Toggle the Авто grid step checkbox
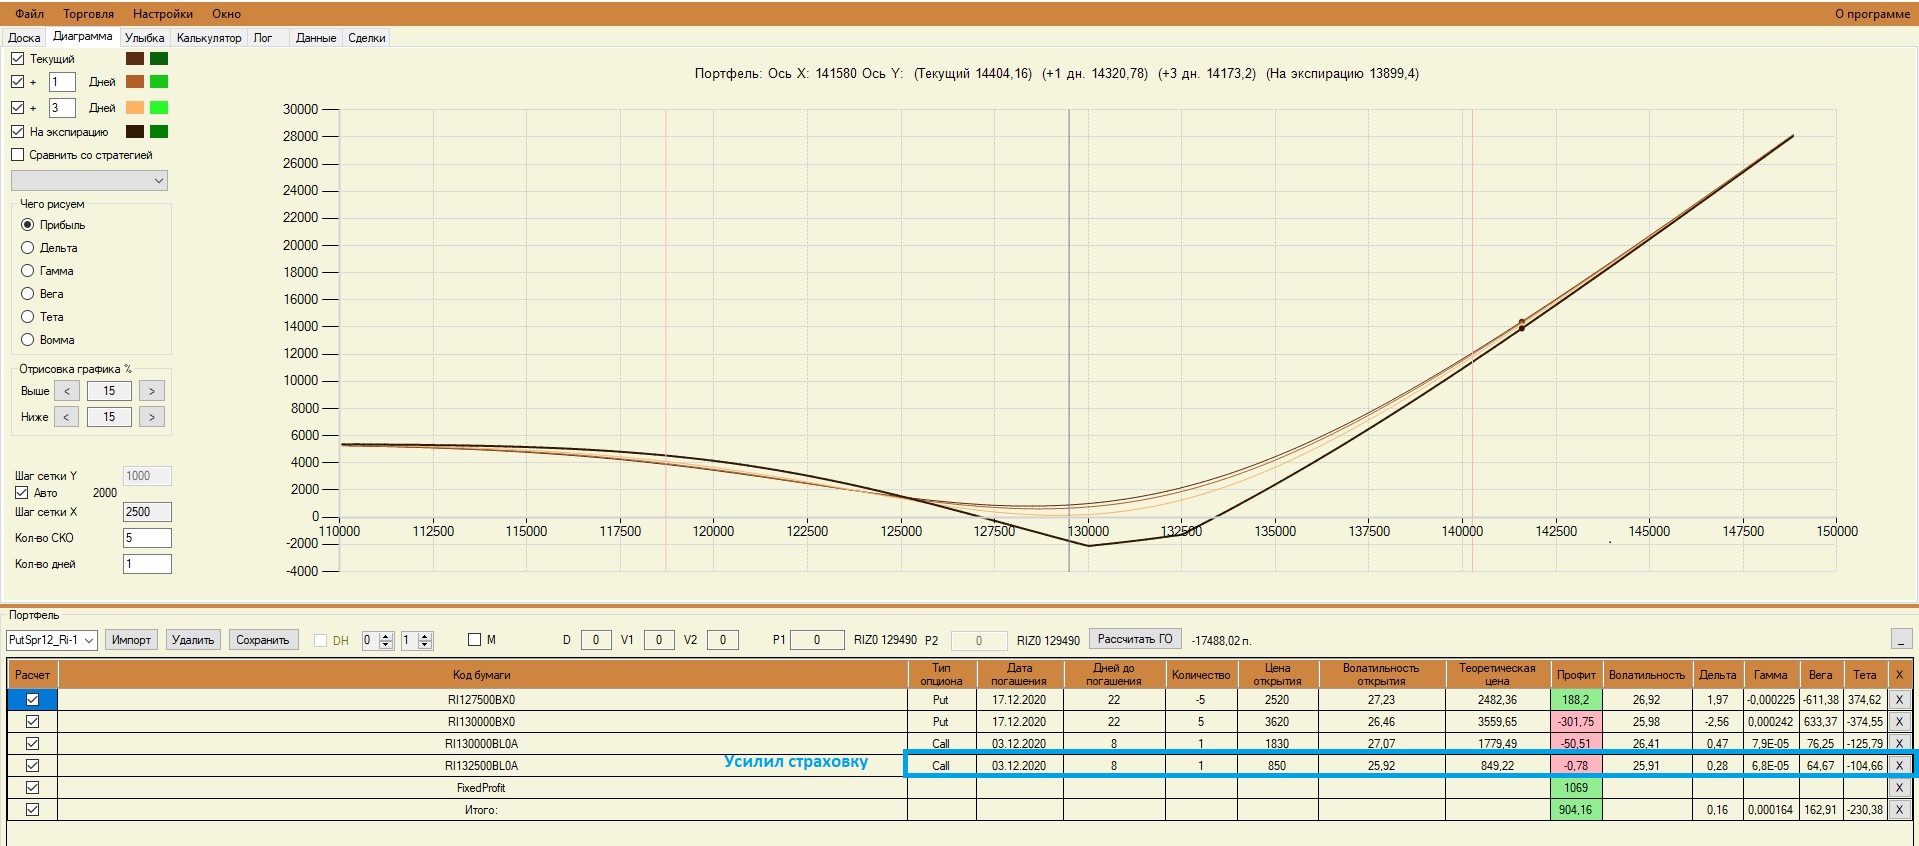Image resolution: width=1919 pixels, height=846 pixels. [x=22, y=493]
